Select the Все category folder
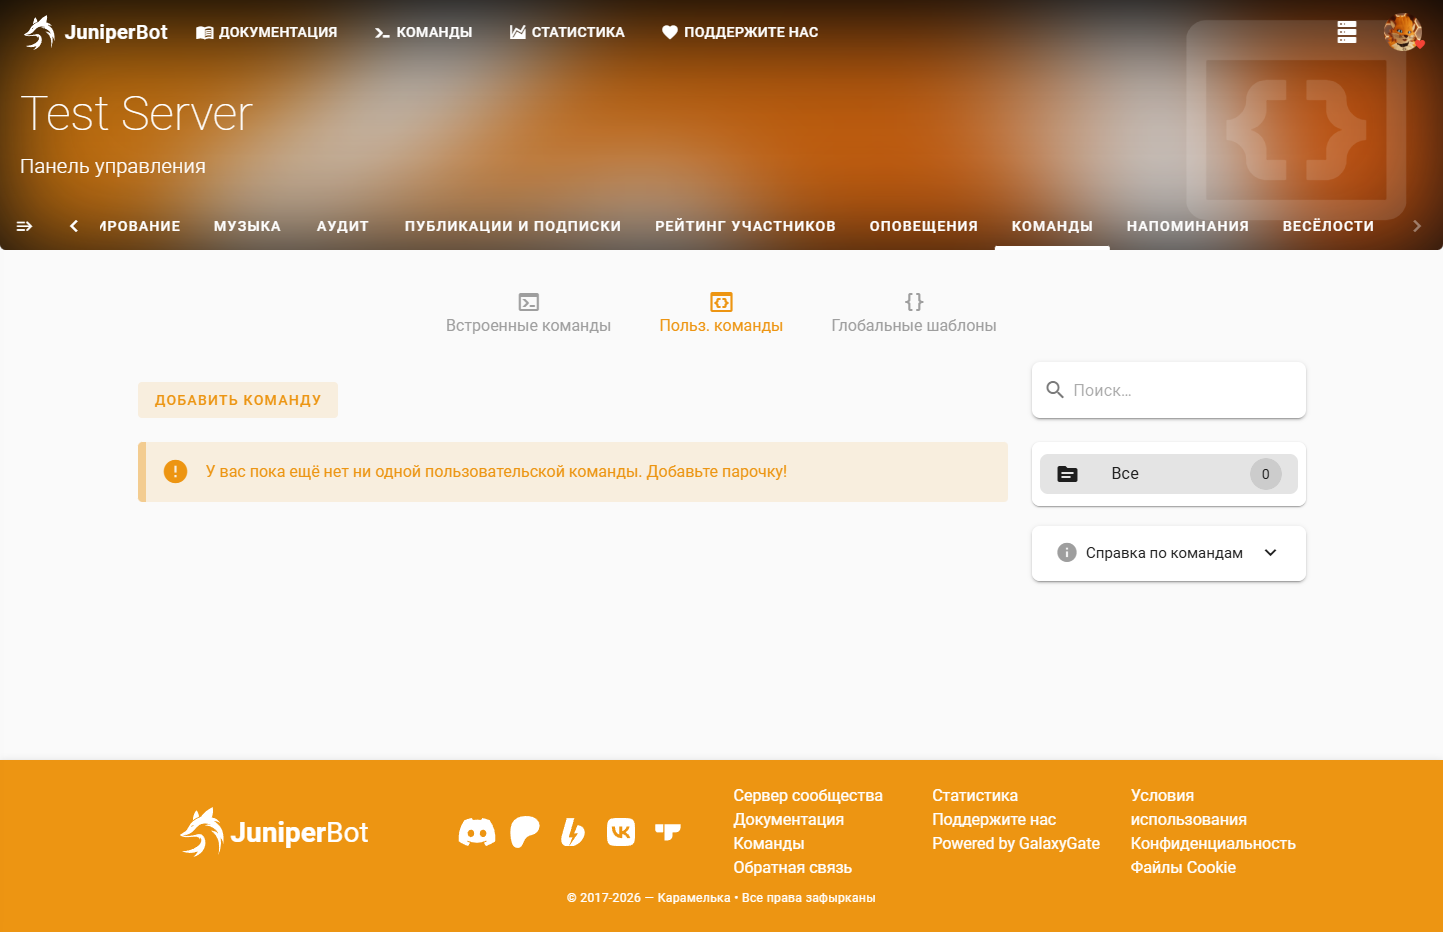 point(1168,474)
